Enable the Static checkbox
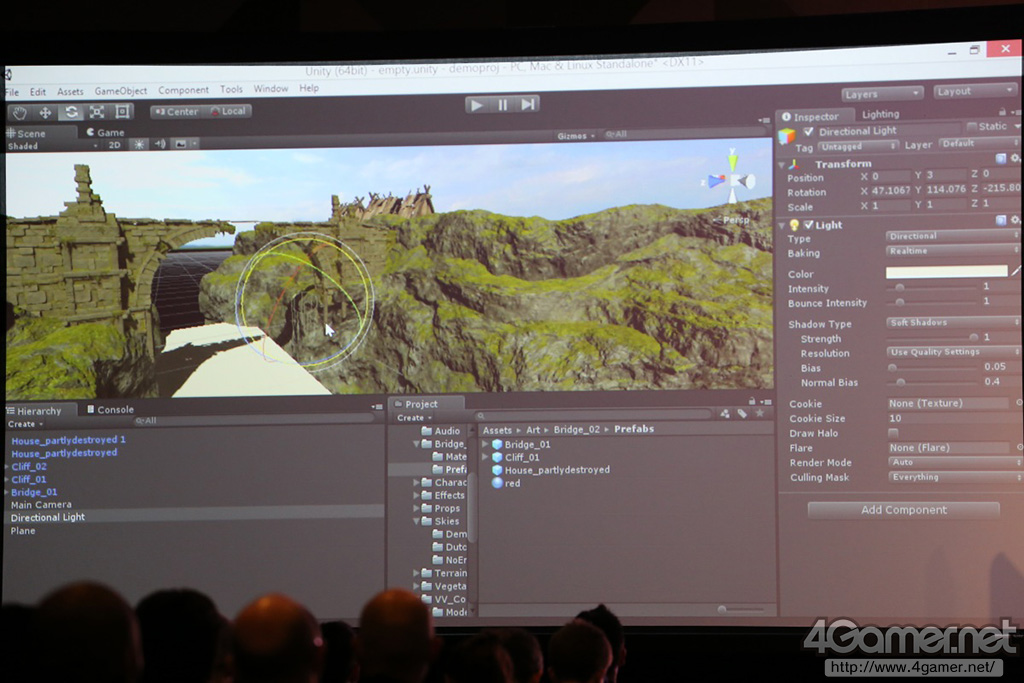The width and height of the screenshot is (1024, 683). [x=972, y=126]
